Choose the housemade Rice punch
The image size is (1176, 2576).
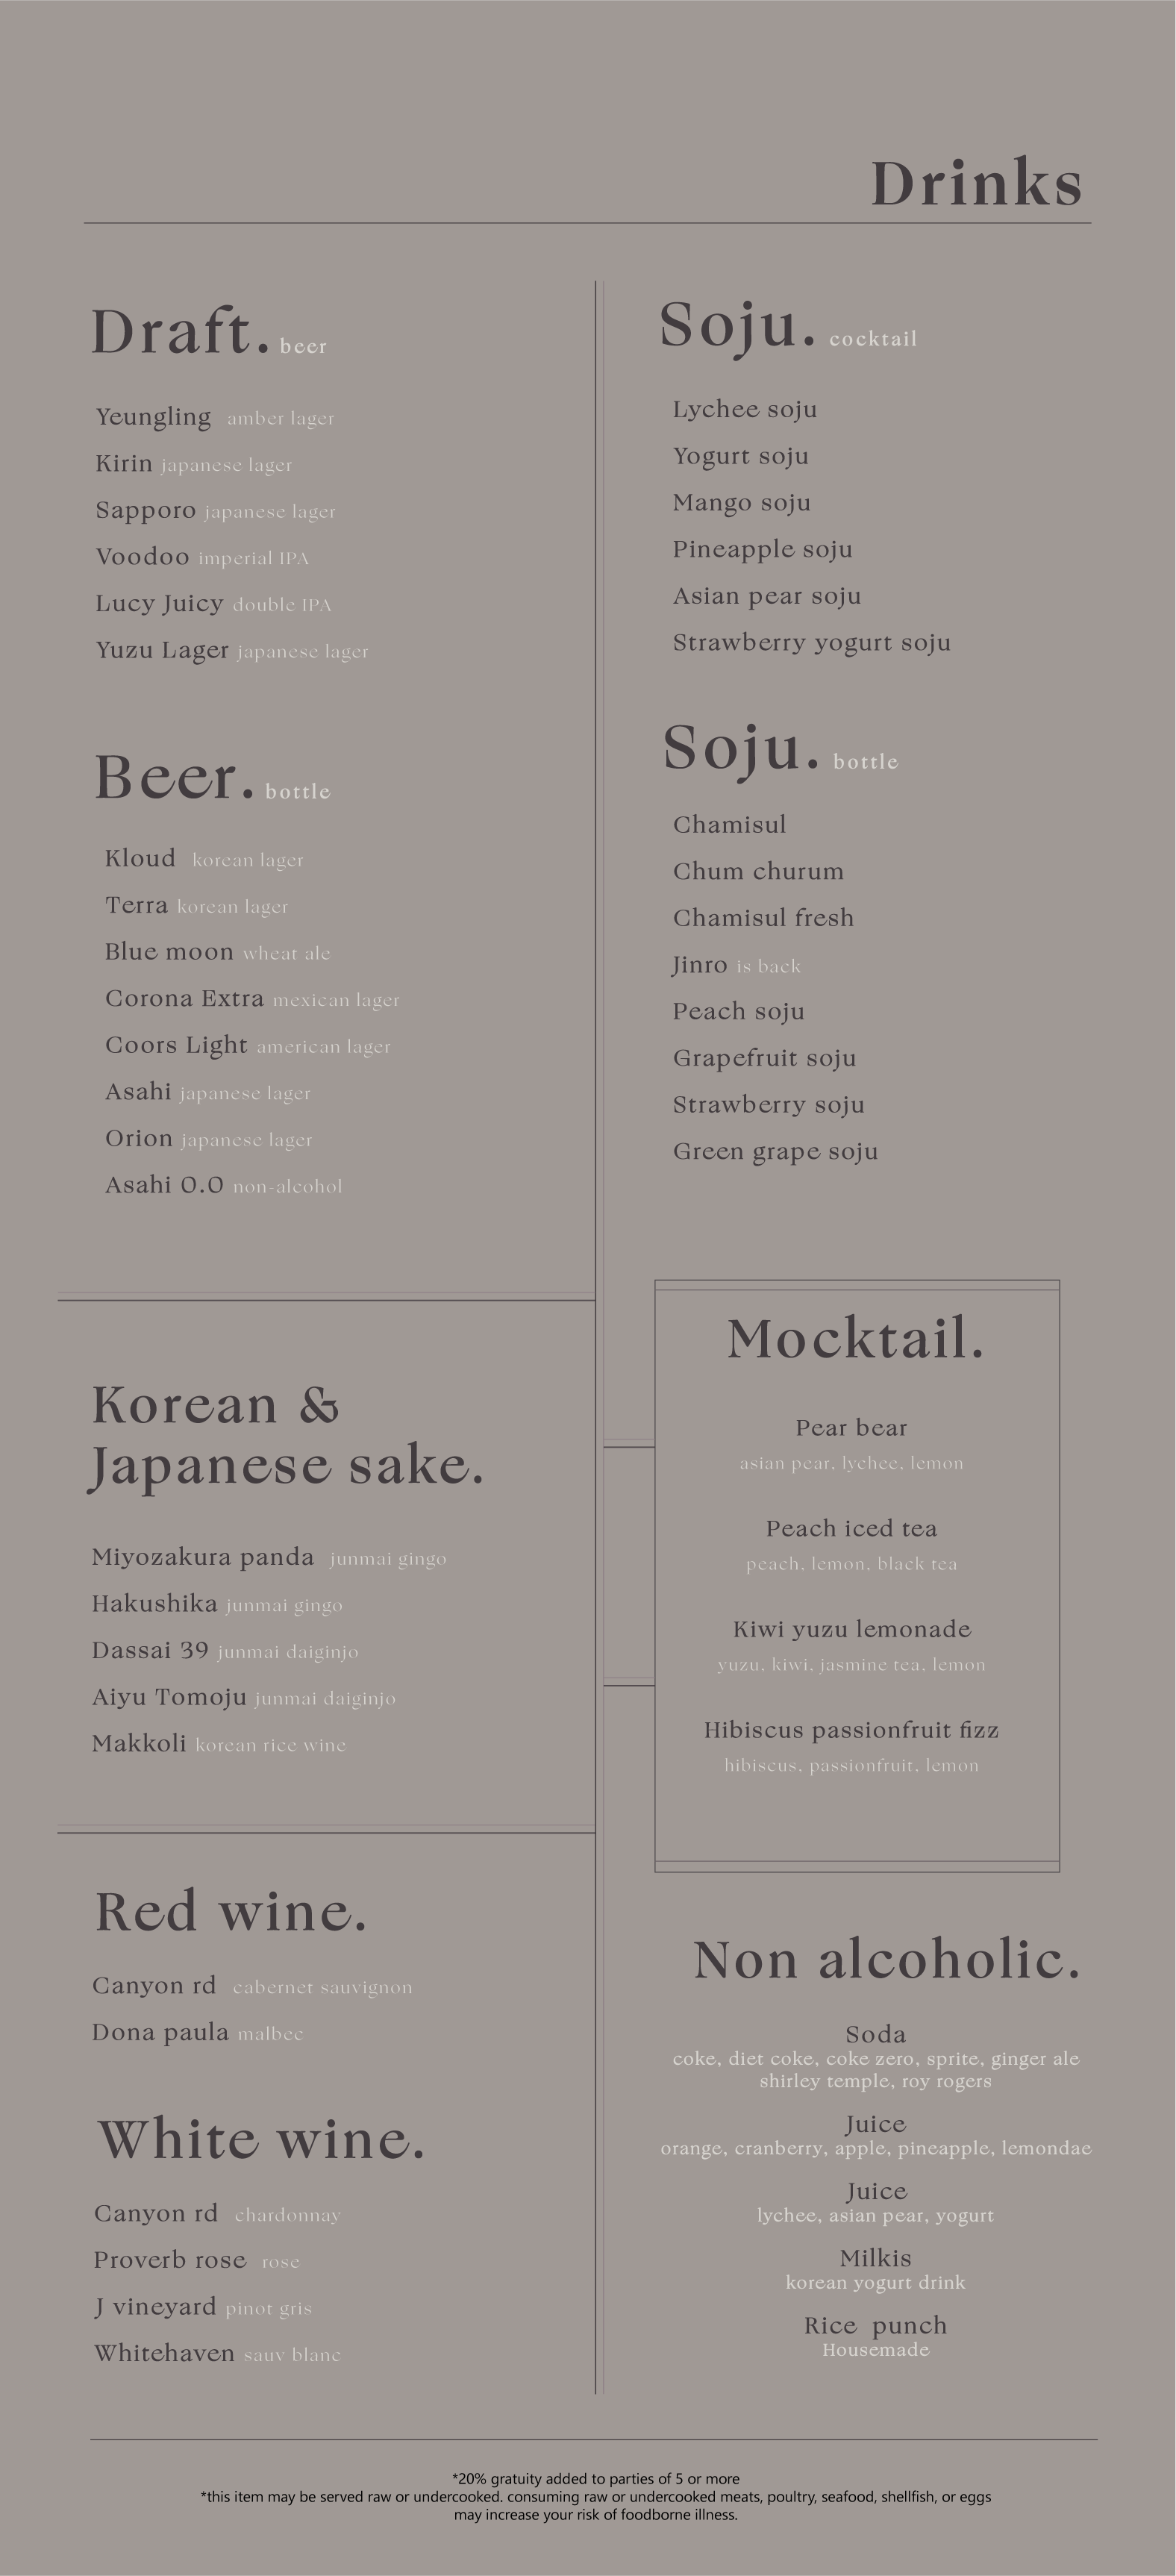click(x=876, y=2336)
